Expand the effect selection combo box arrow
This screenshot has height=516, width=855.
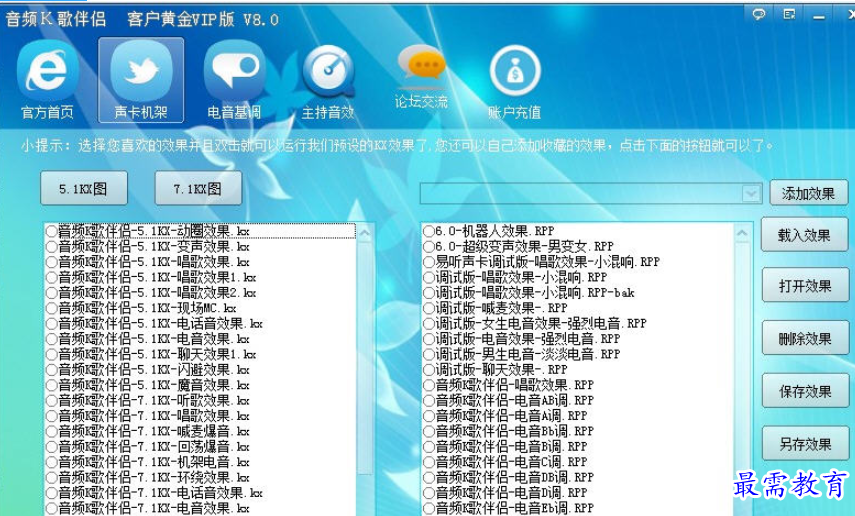[751, 194]
